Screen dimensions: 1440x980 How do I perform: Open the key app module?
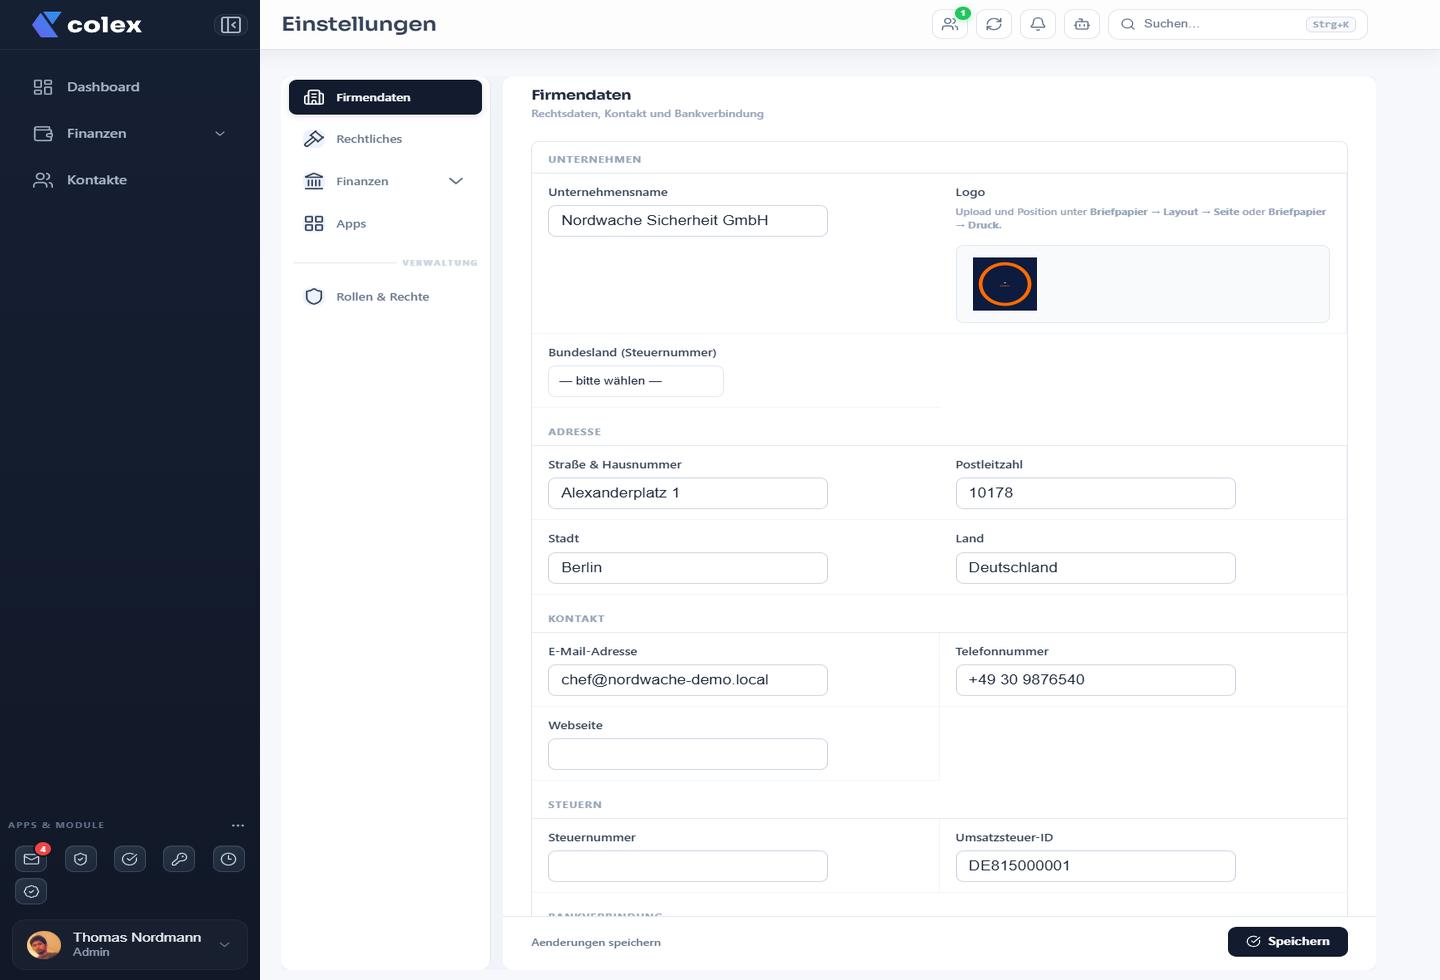179,859
